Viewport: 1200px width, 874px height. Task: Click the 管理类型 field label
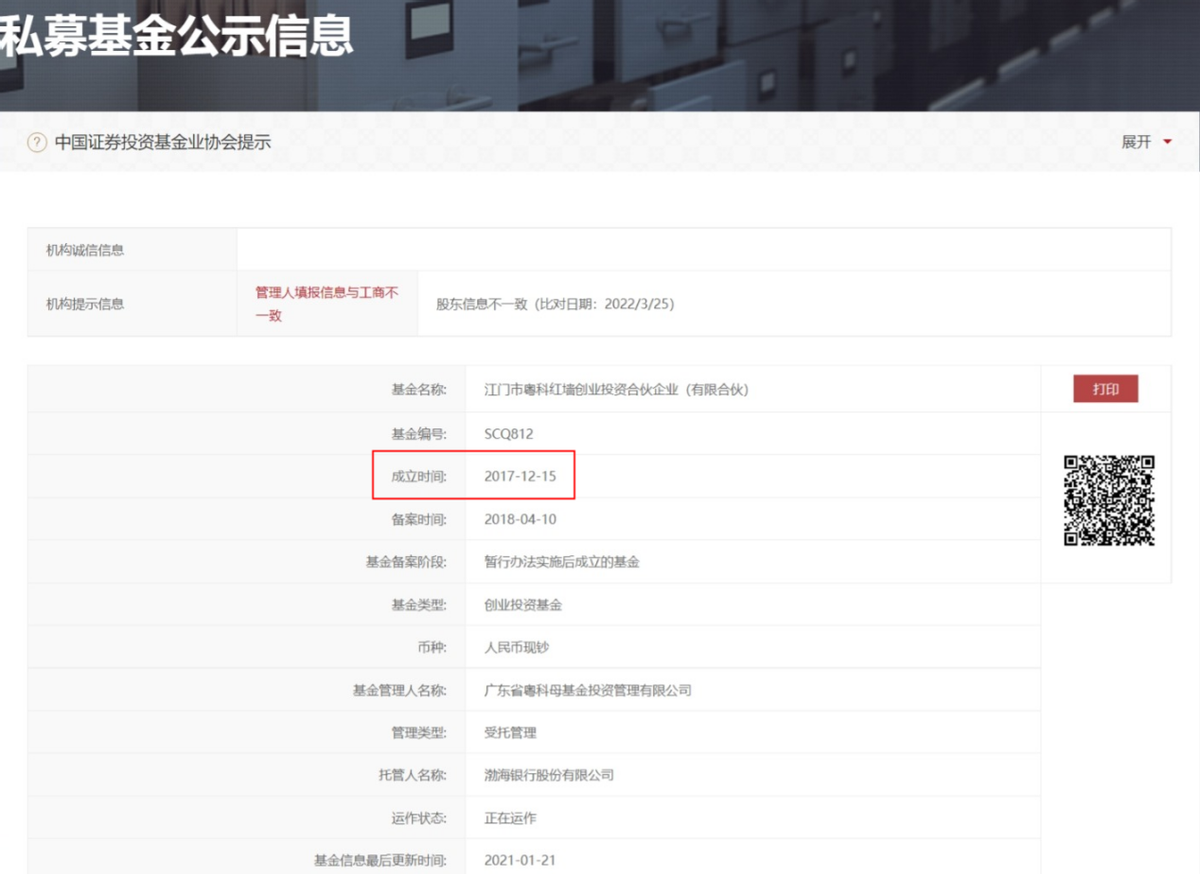click(x=420, y=732)
